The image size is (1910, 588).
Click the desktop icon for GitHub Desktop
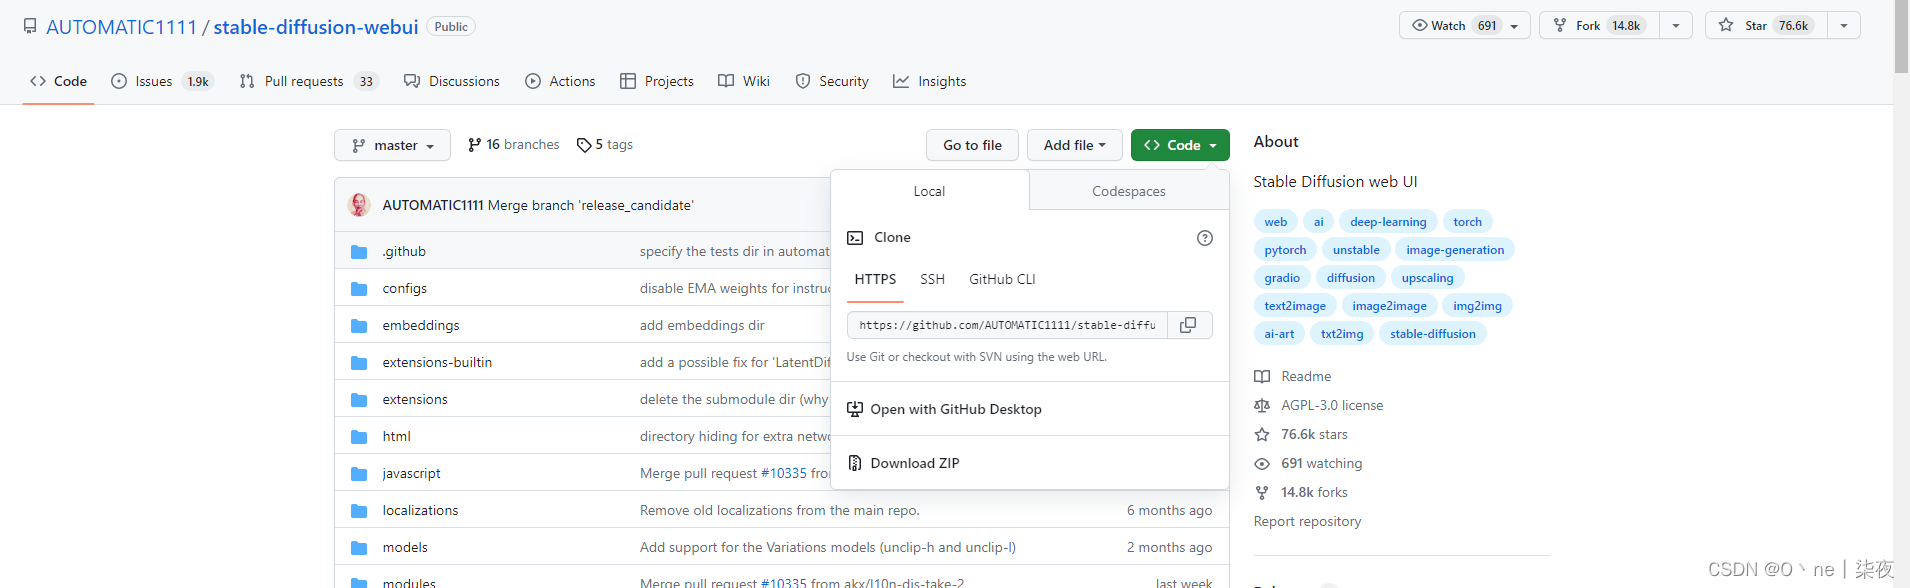[x=855, y=409]
